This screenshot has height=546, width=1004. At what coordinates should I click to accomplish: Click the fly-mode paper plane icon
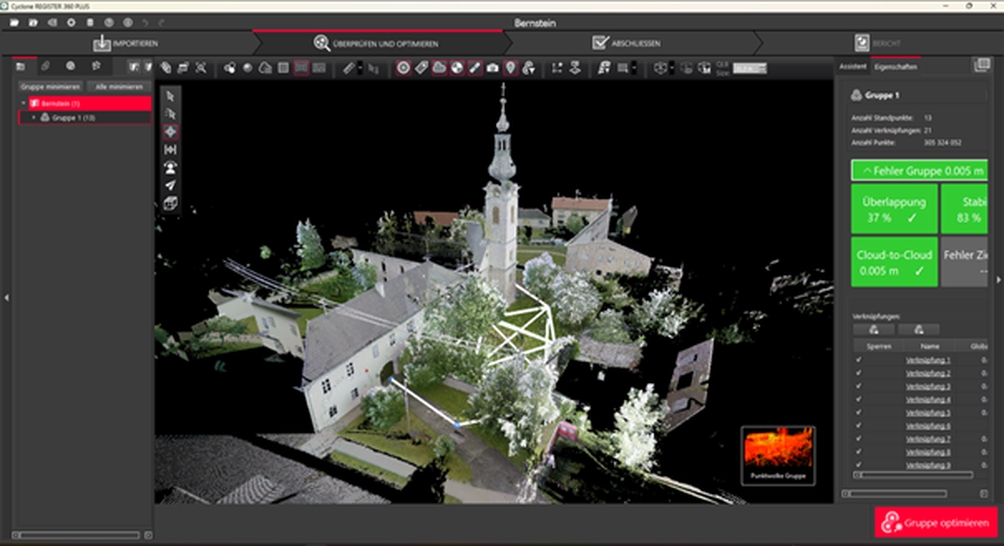tap(170, 185)
